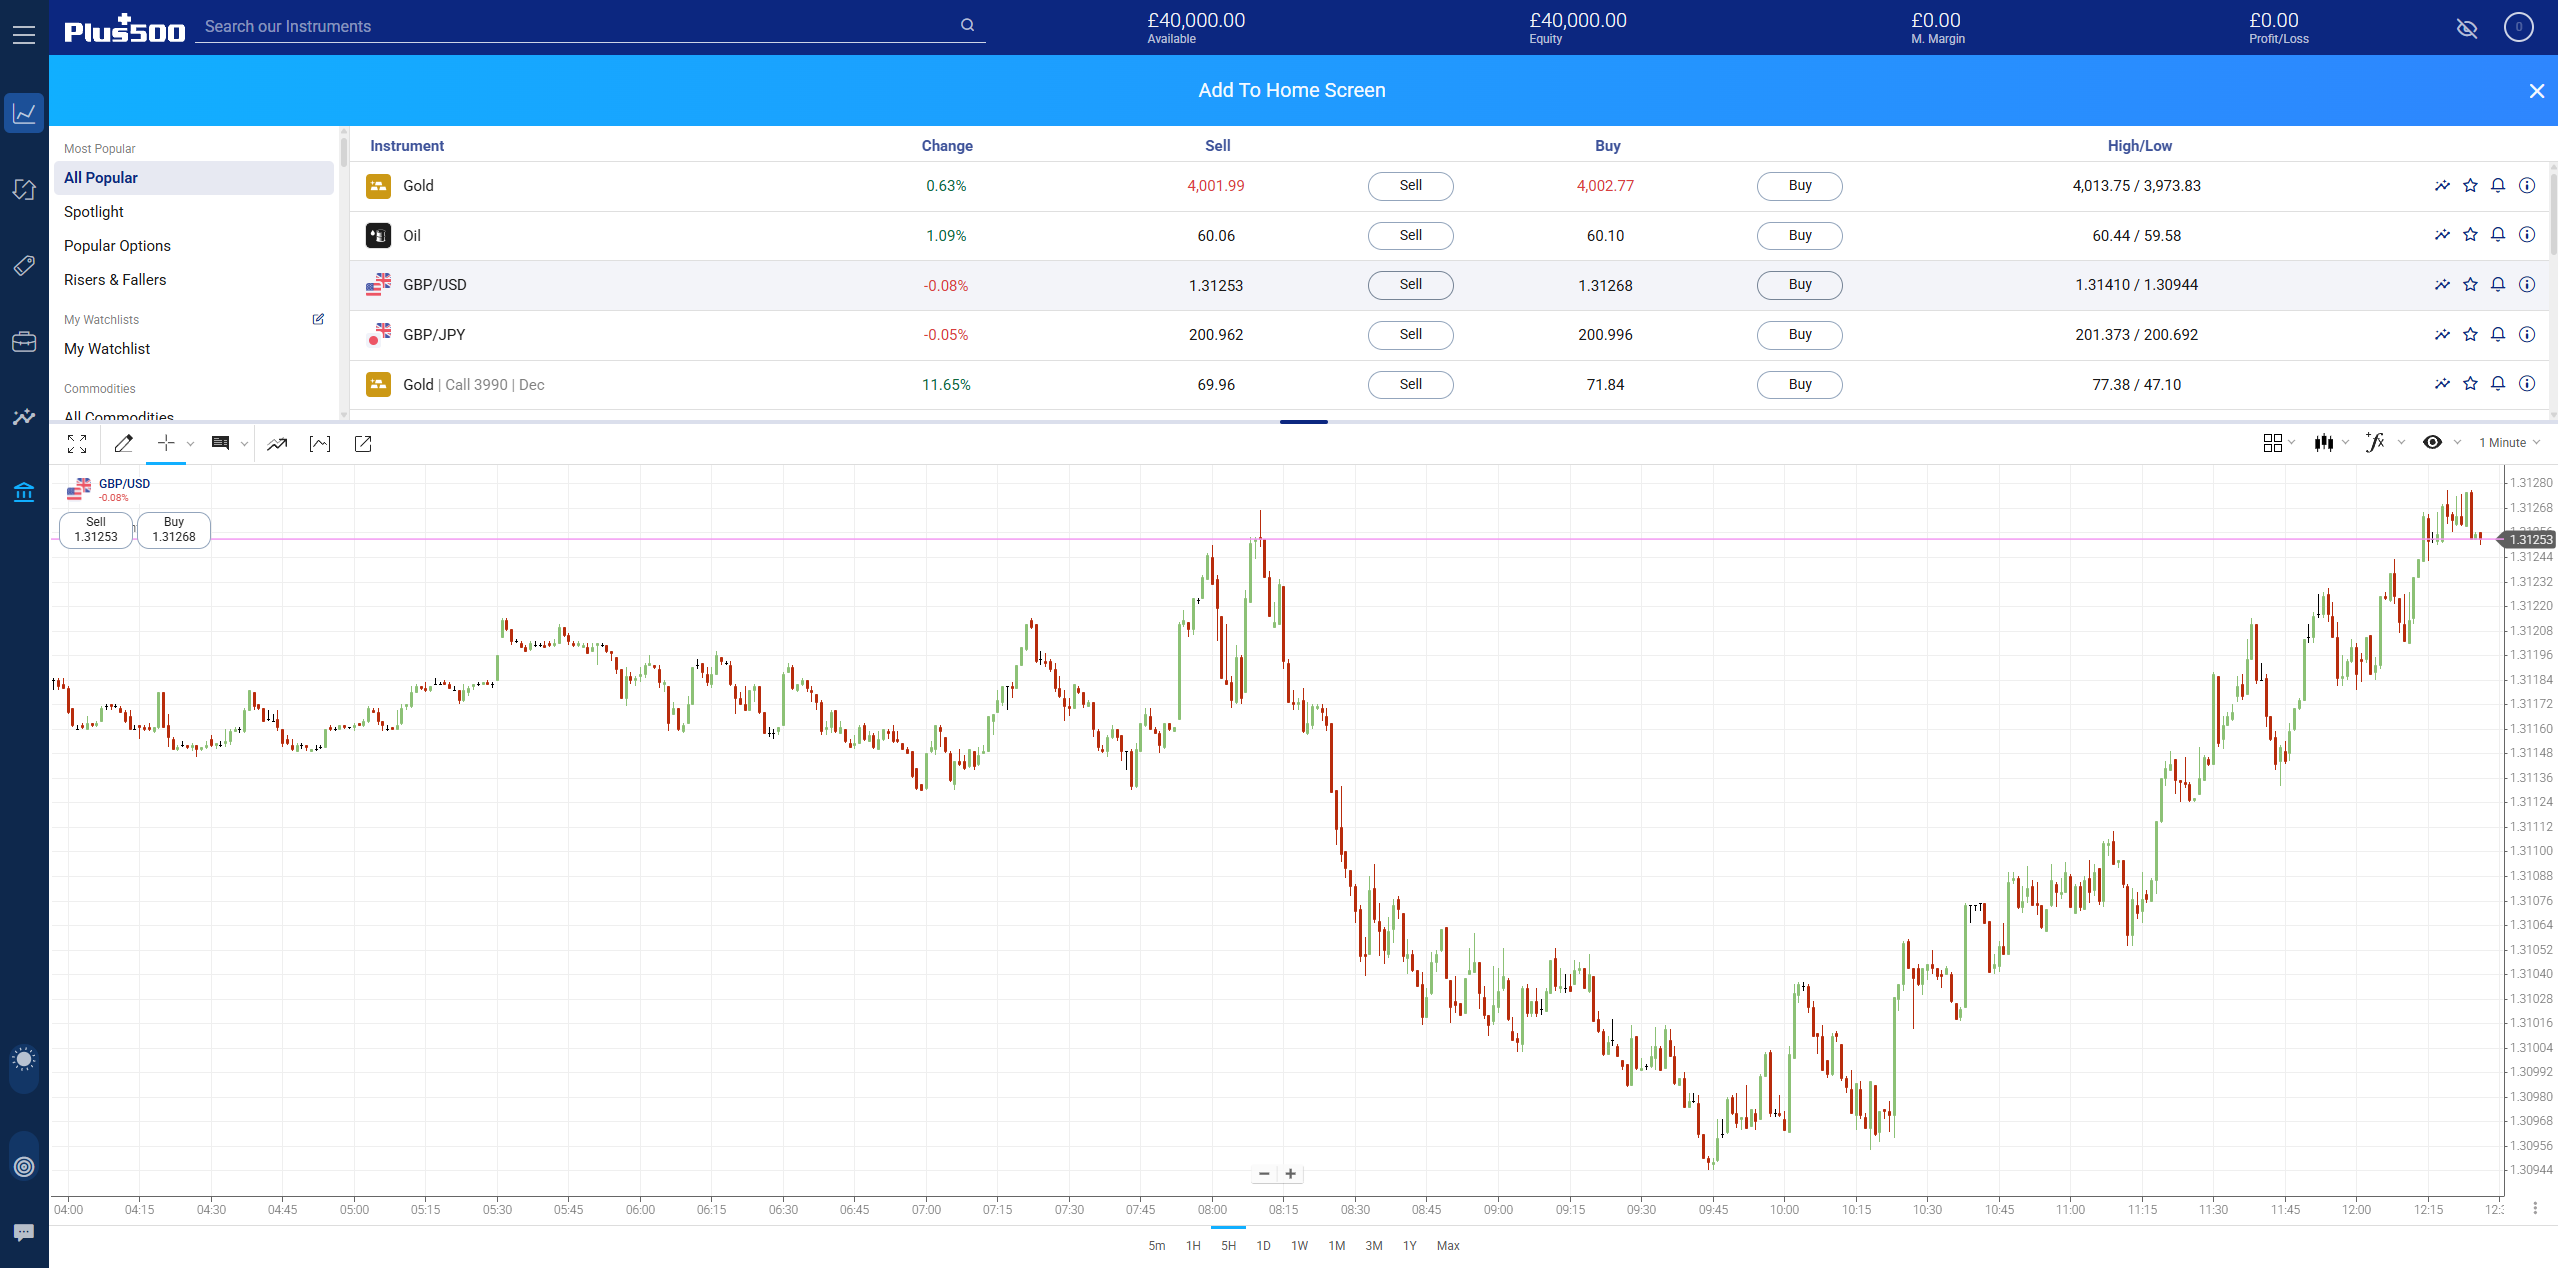
Task: Select the drawing pencil tool on the chart toolbar
Action: click(x=124, y=444)
